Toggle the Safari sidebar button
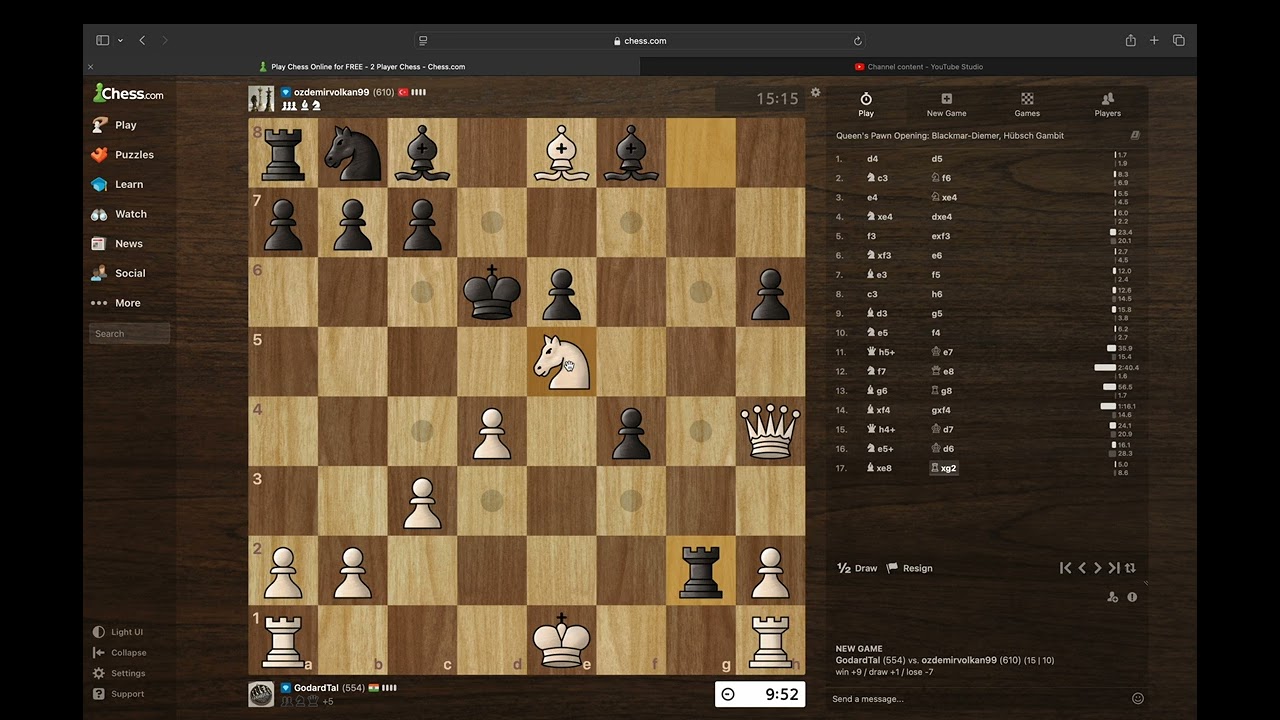 click(x=102, y=41)
